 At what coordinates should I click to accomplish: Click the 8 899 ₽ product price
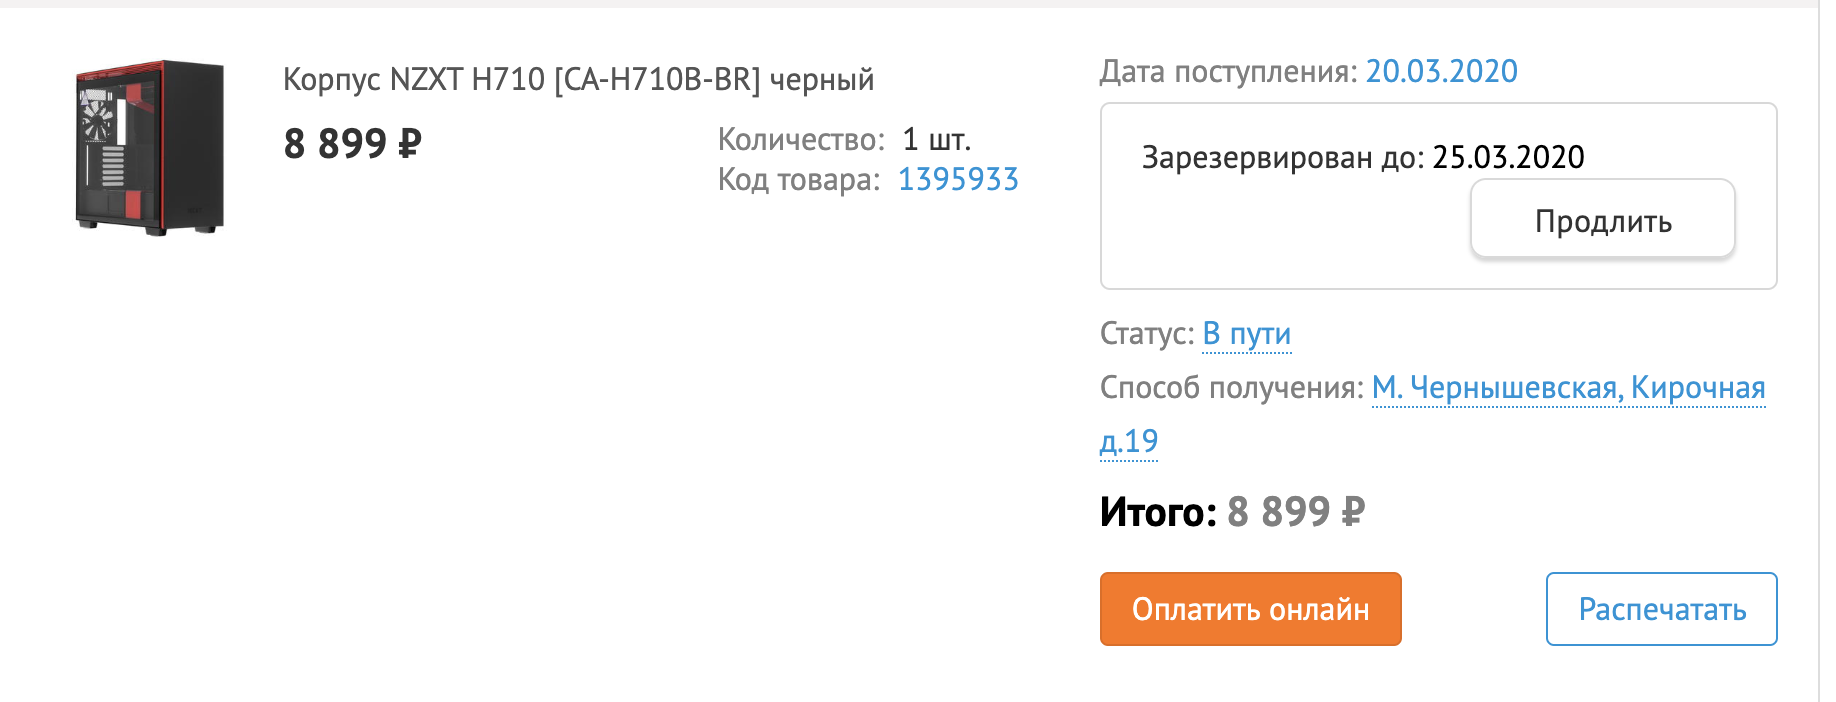point(352,144)
